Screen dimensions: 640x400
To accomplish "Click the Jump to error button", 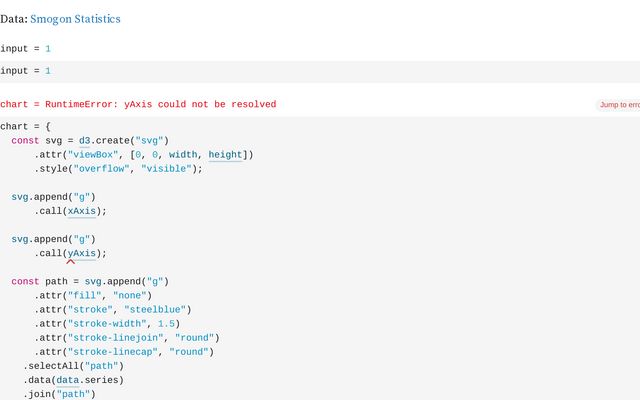I will [618, 104].
